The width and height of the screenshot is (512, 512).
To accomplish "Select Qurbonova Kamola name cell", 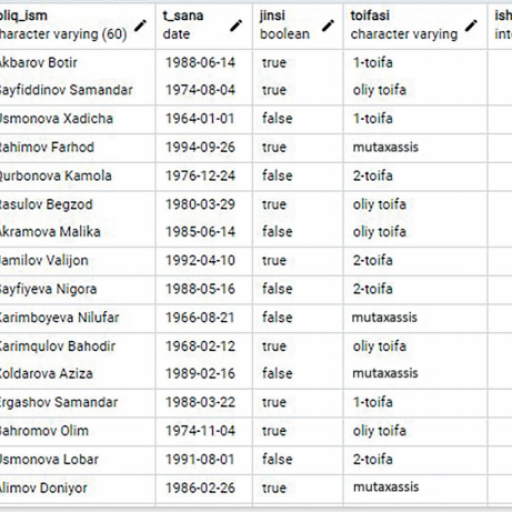I will tap(77, 176).
